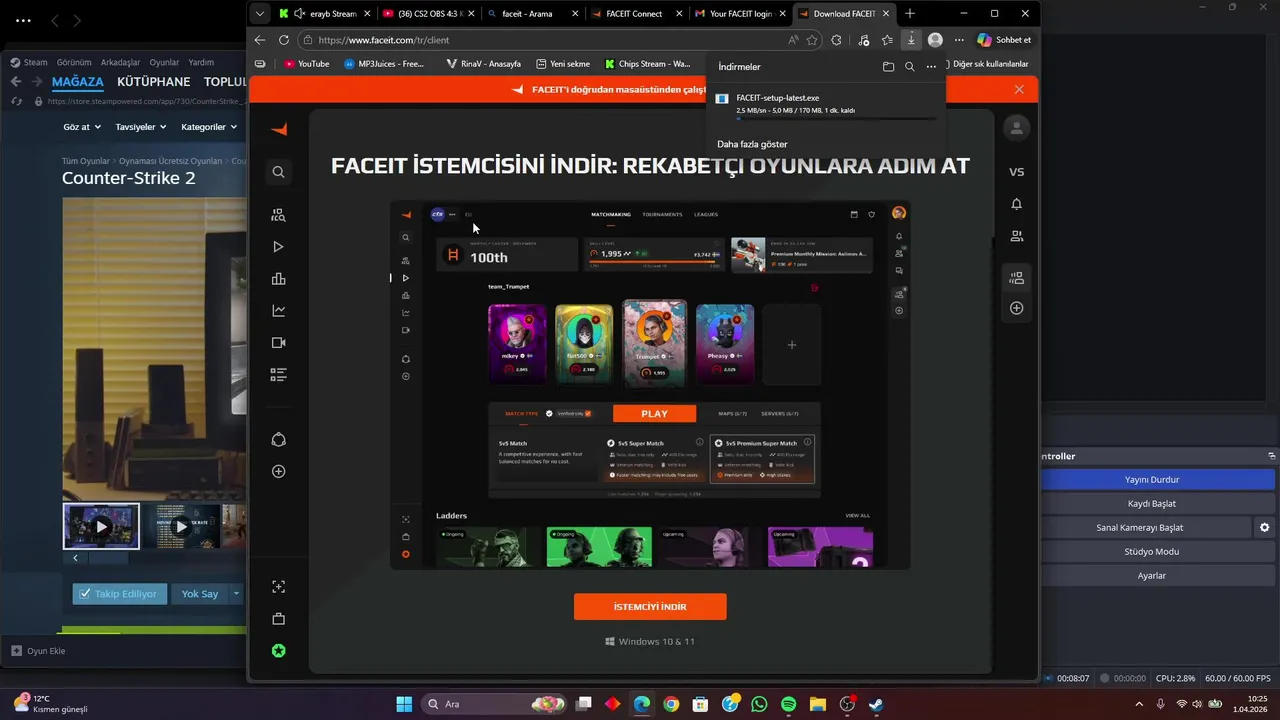Screen dimensions: 1280x720
Task: Open virtual camera settings gear in OBS
Action: [x=1265, y=528]
